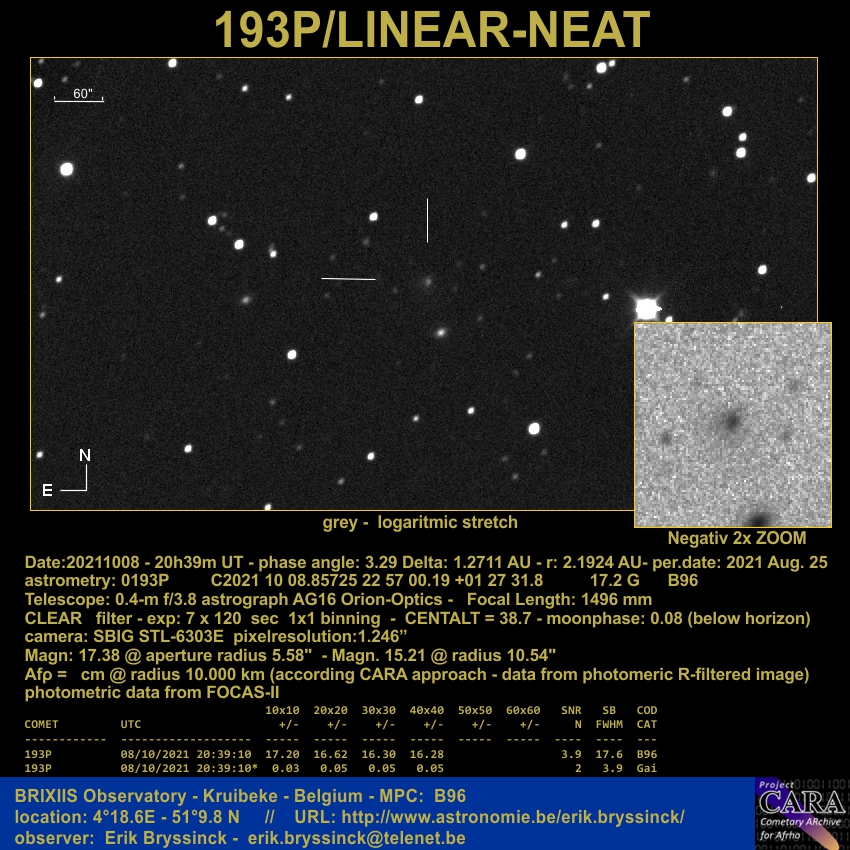Select the Magn: 17.38 aperture line
850x850 pixels.
tap(290, 655)
